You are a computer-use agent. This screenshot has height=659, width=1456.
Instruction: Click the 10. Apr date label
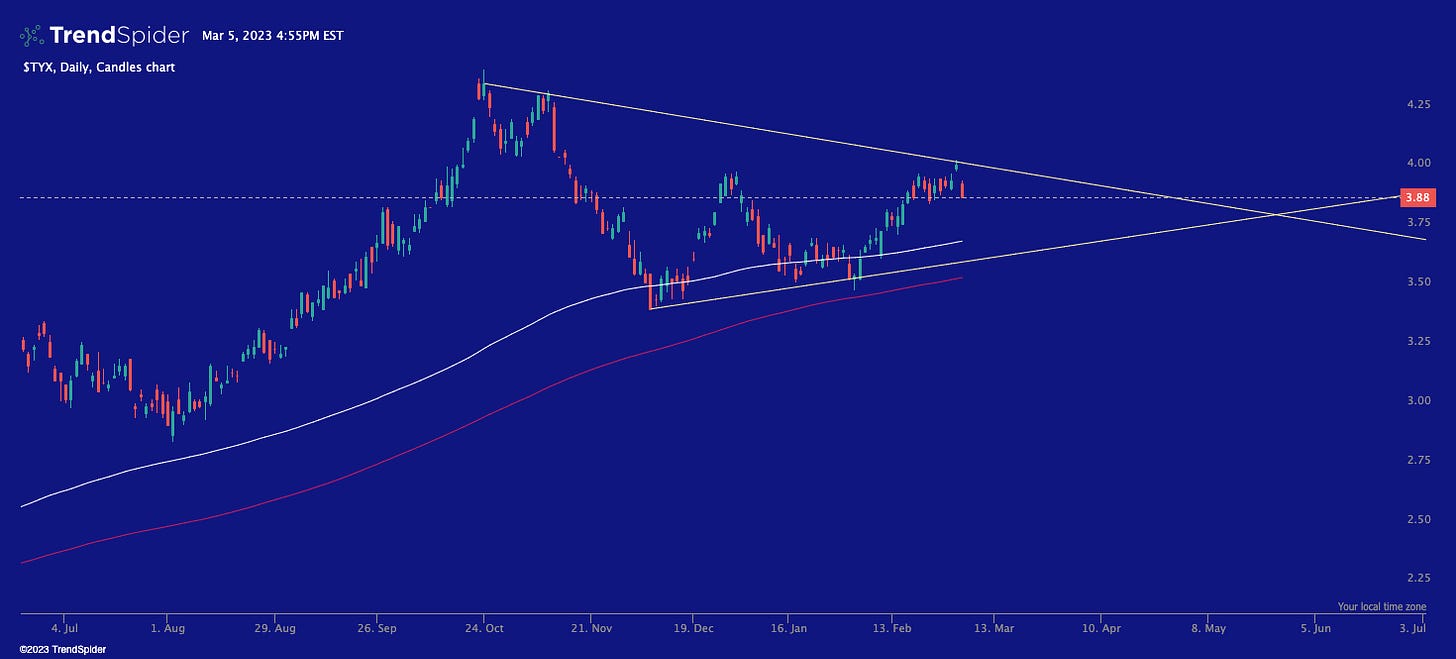1100,629
